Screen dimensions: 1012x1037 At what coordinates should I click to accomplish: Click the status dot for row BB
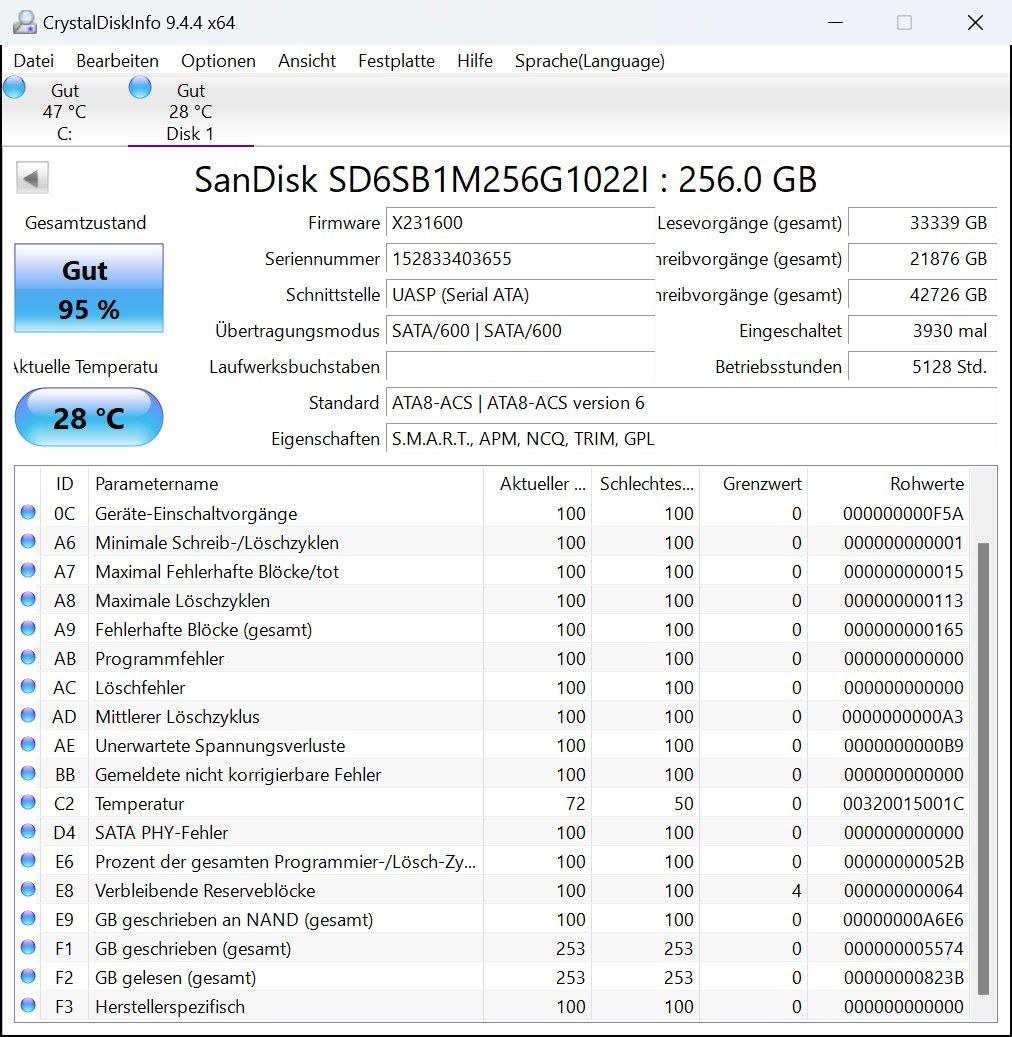28,774
